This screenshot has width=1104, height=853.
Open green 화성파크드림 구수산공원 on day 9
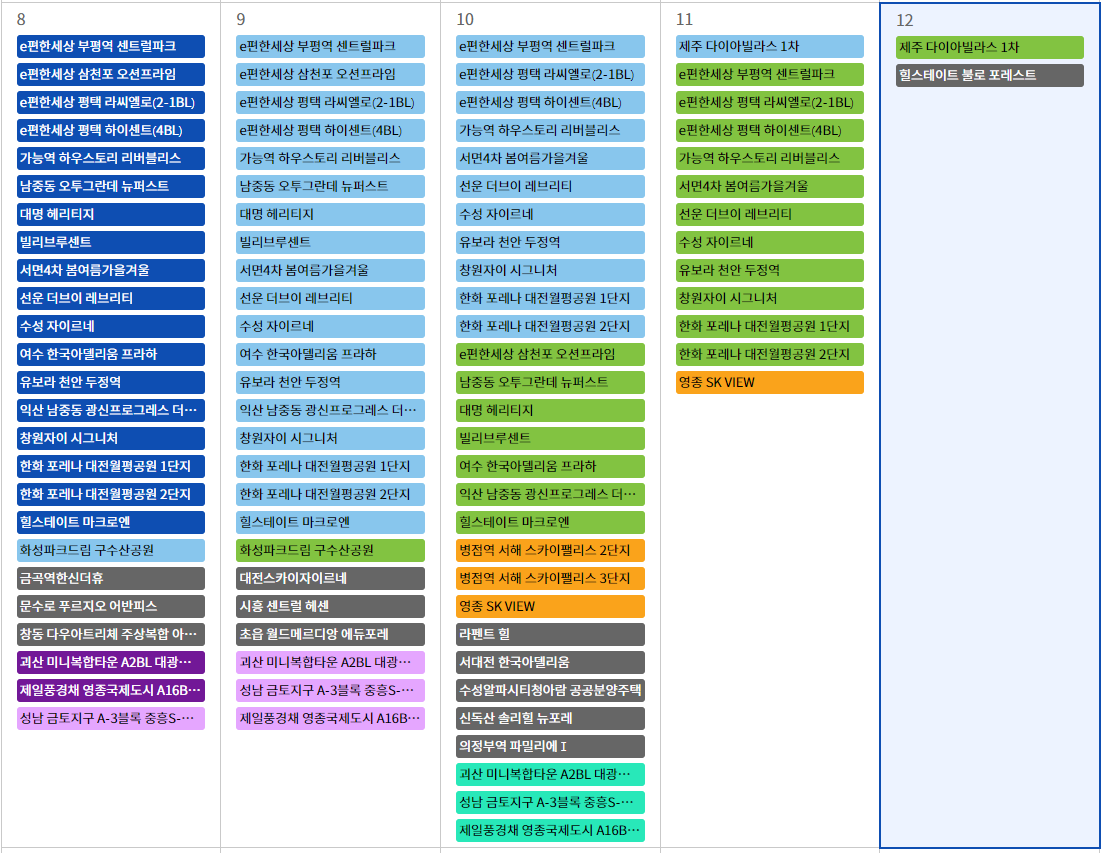coord(330,550)
